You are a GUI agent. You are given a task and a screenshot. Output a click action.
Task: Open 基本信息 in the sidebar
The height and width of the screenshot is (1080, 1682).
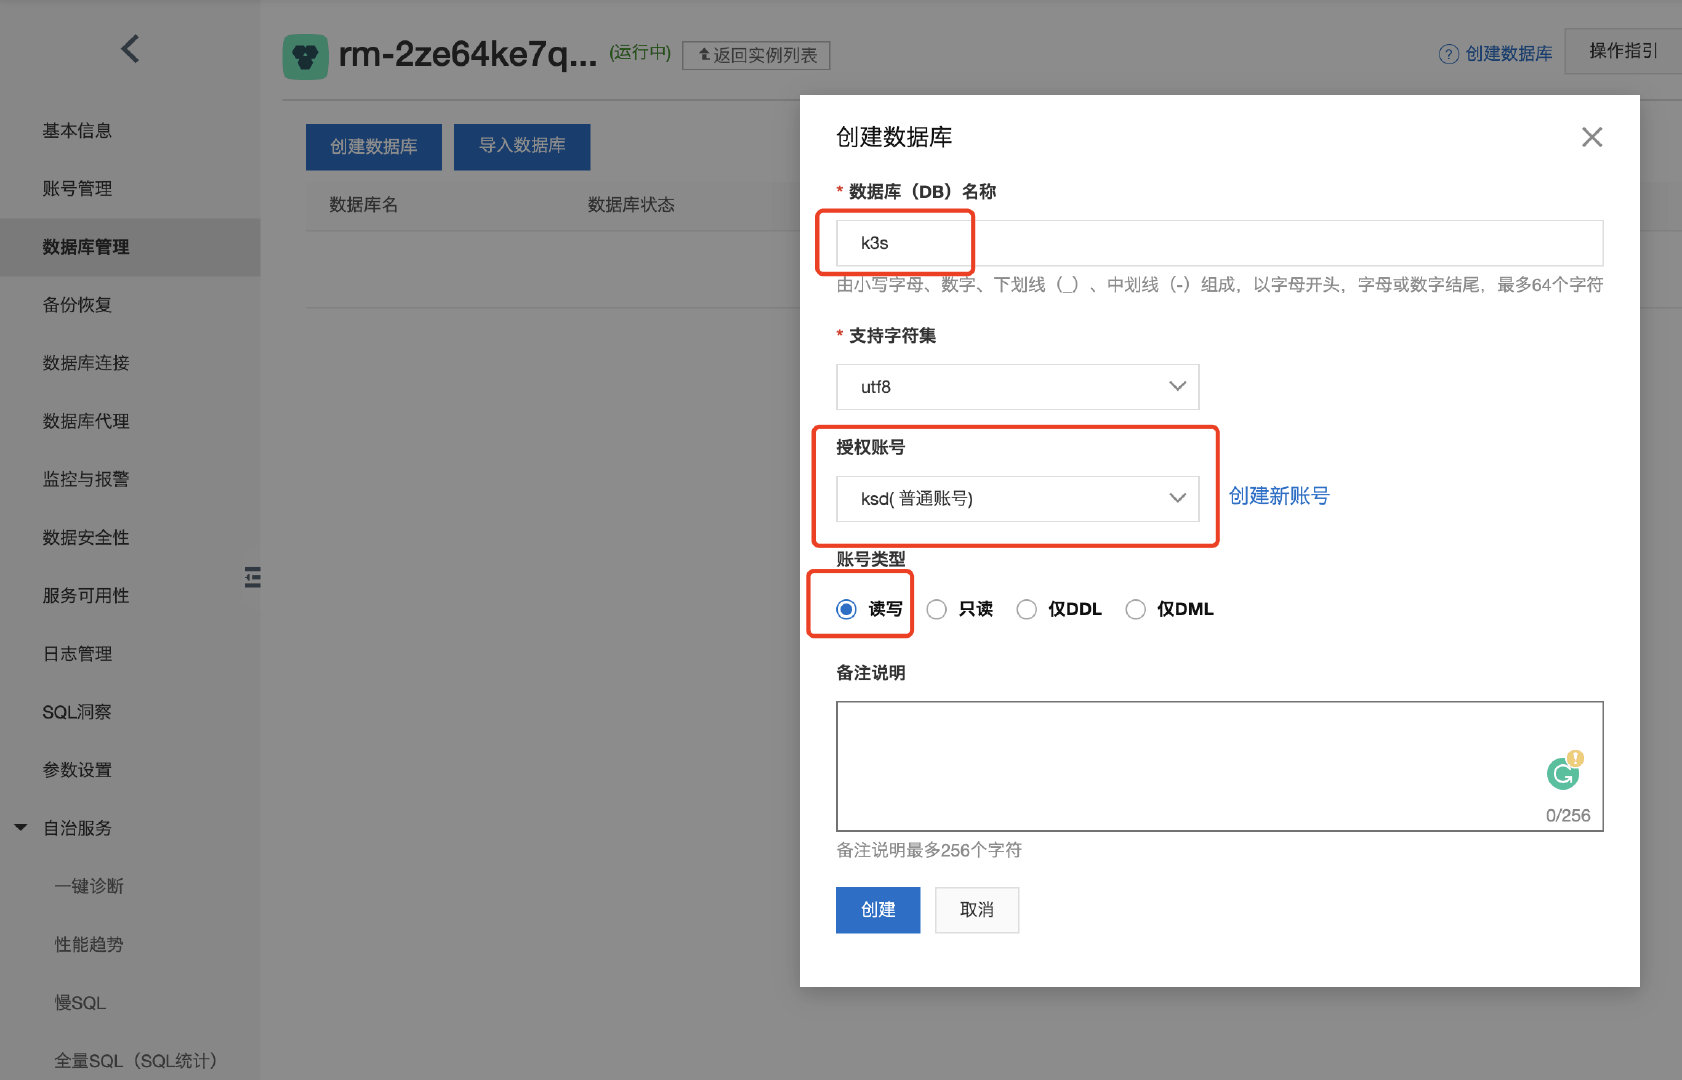point(77,131)
